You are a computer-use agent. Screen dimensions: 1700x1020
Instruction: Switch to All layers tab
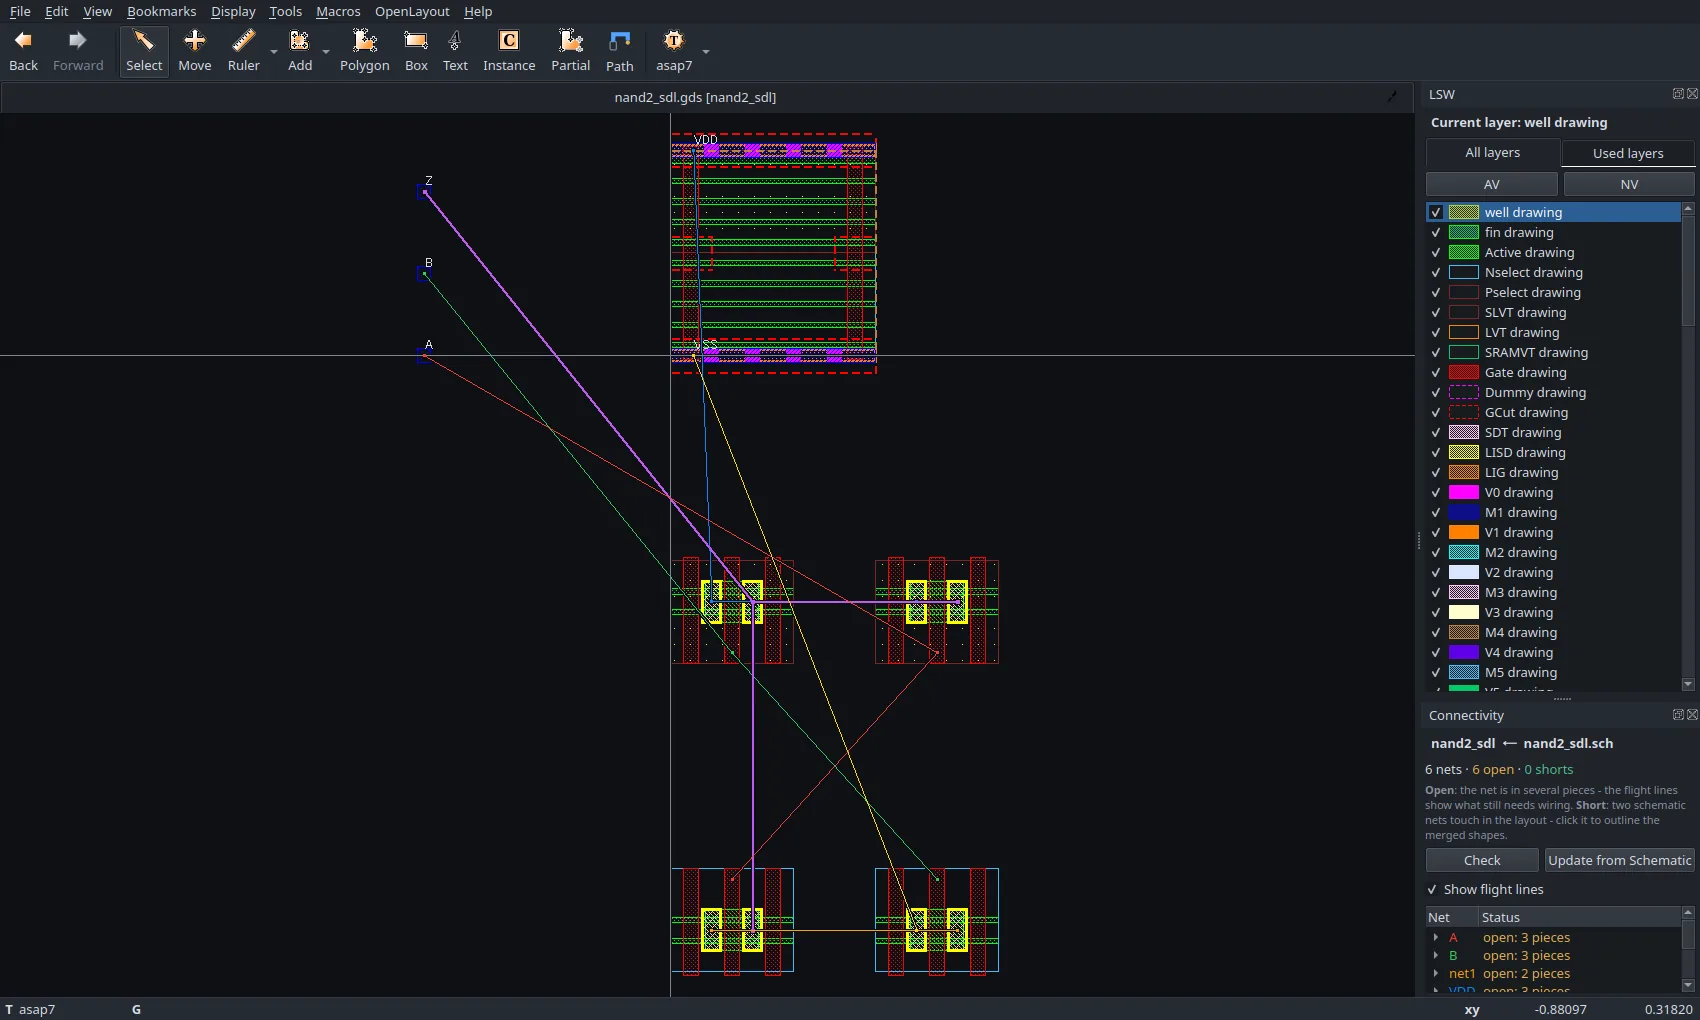pos(1492,153)
